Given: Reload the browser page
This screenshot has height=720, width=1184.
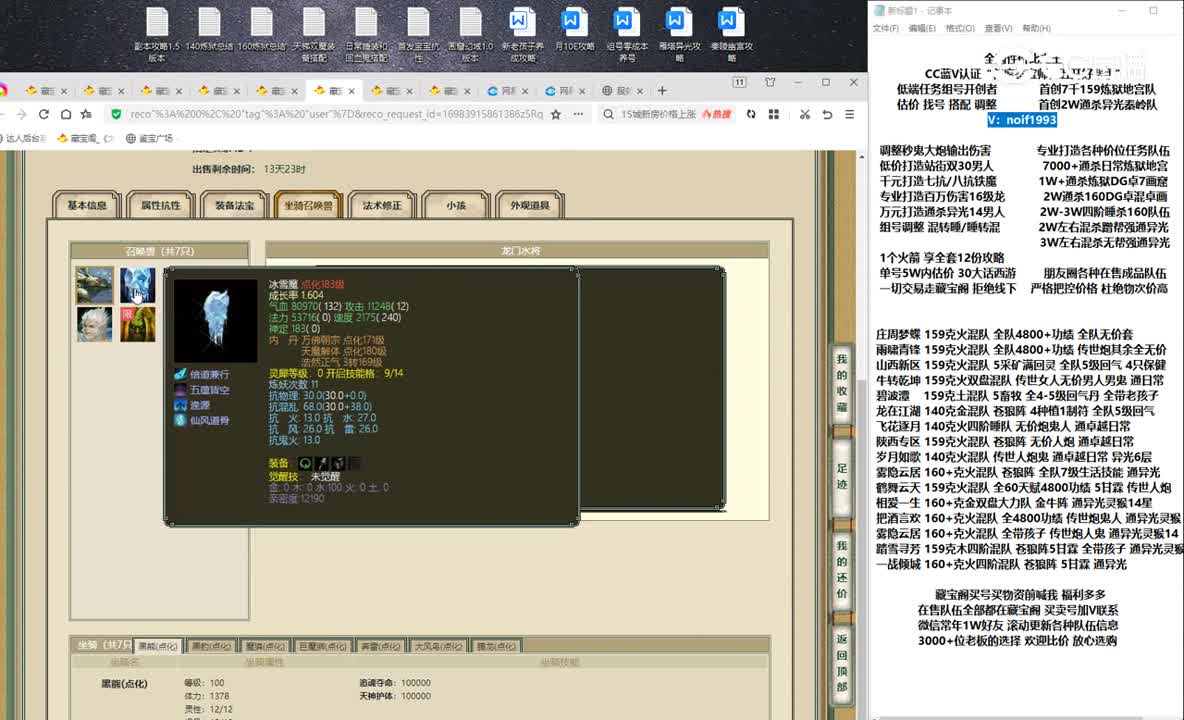Looking at the screenshot, I should [x=44, y=114].
